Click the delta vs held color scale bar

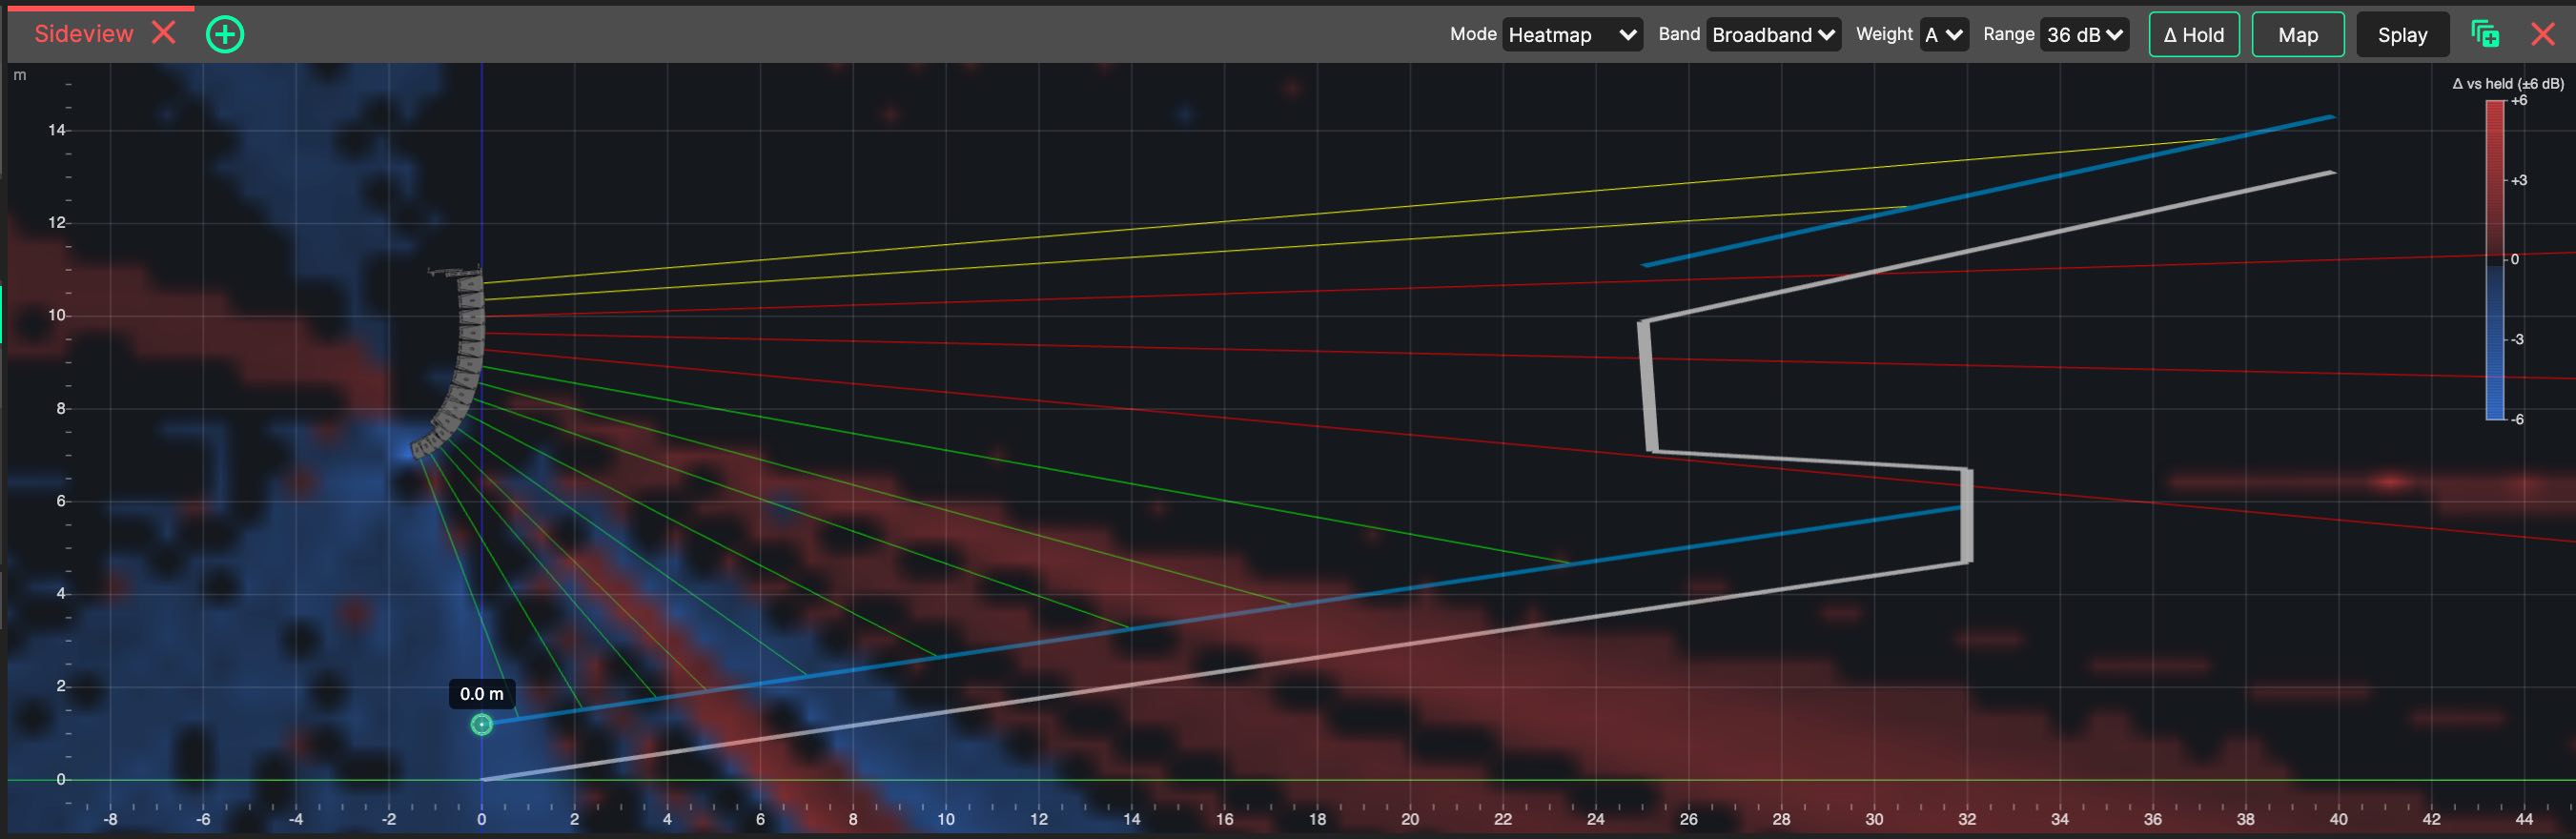2495,260
